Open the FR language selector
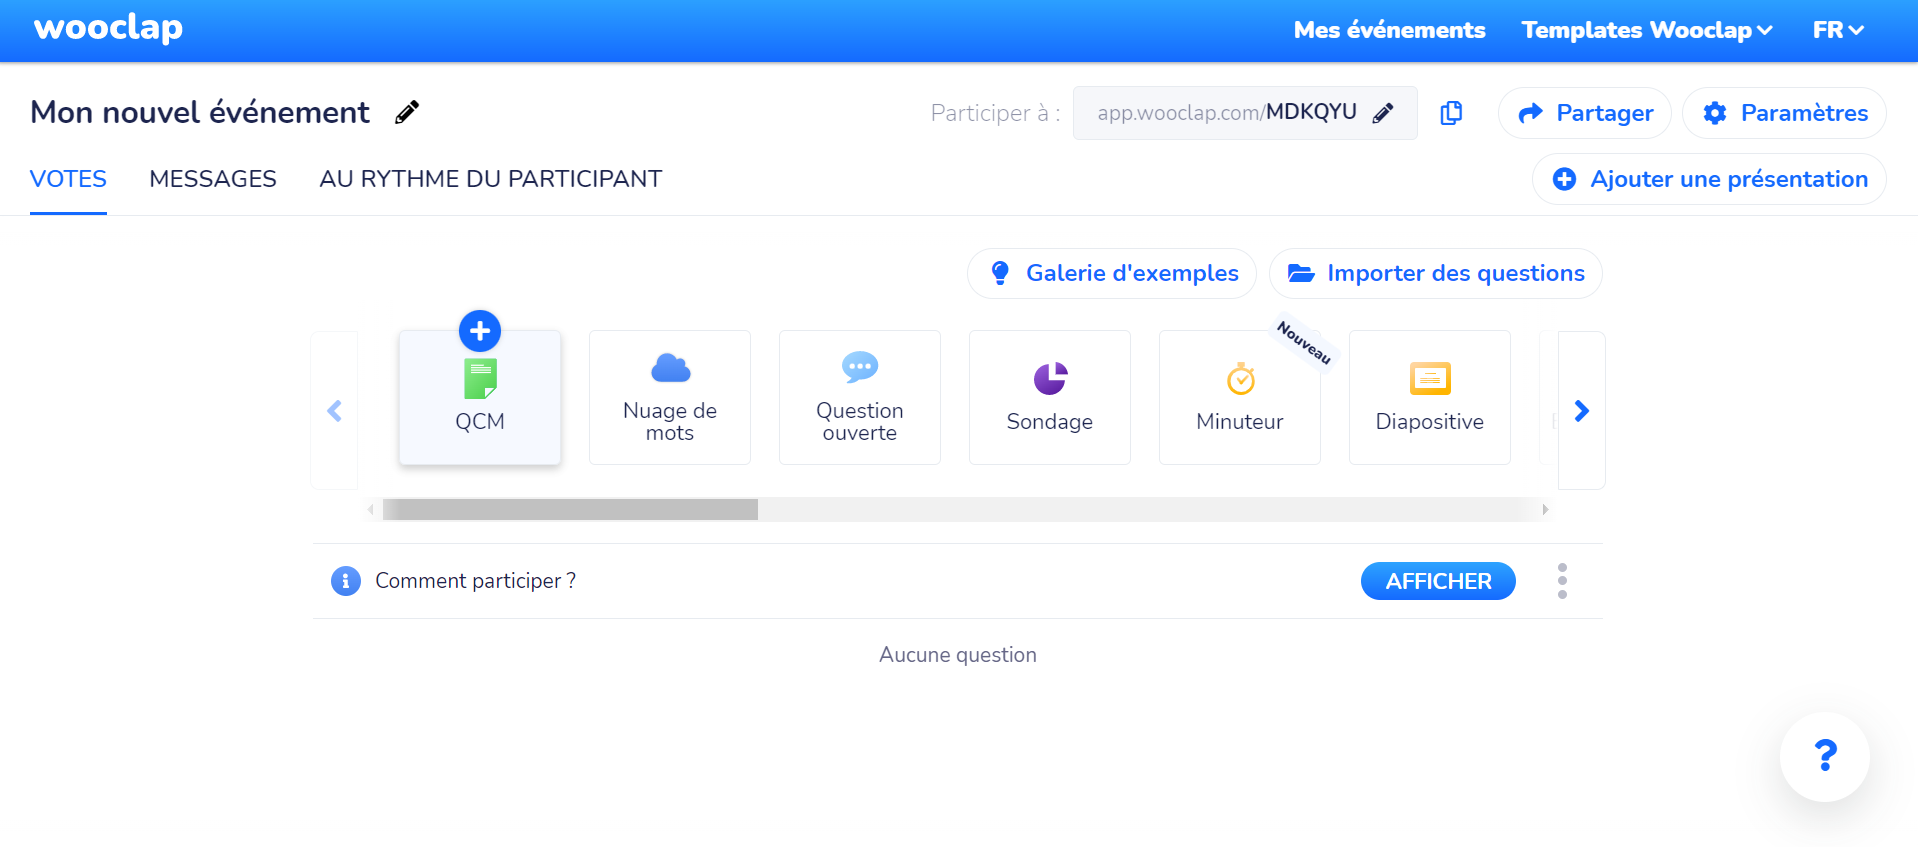The width and height of the screenshot is (1918, 847). [1837, 30]
